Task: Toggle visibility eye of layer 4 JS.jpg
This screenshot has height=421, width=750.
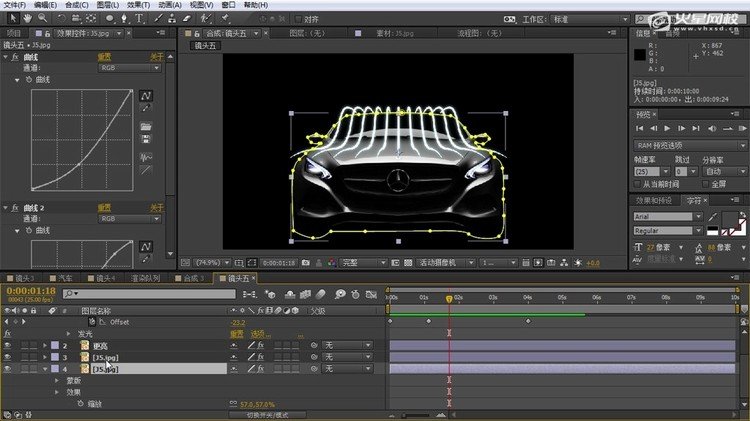Action: coord(7,368)
